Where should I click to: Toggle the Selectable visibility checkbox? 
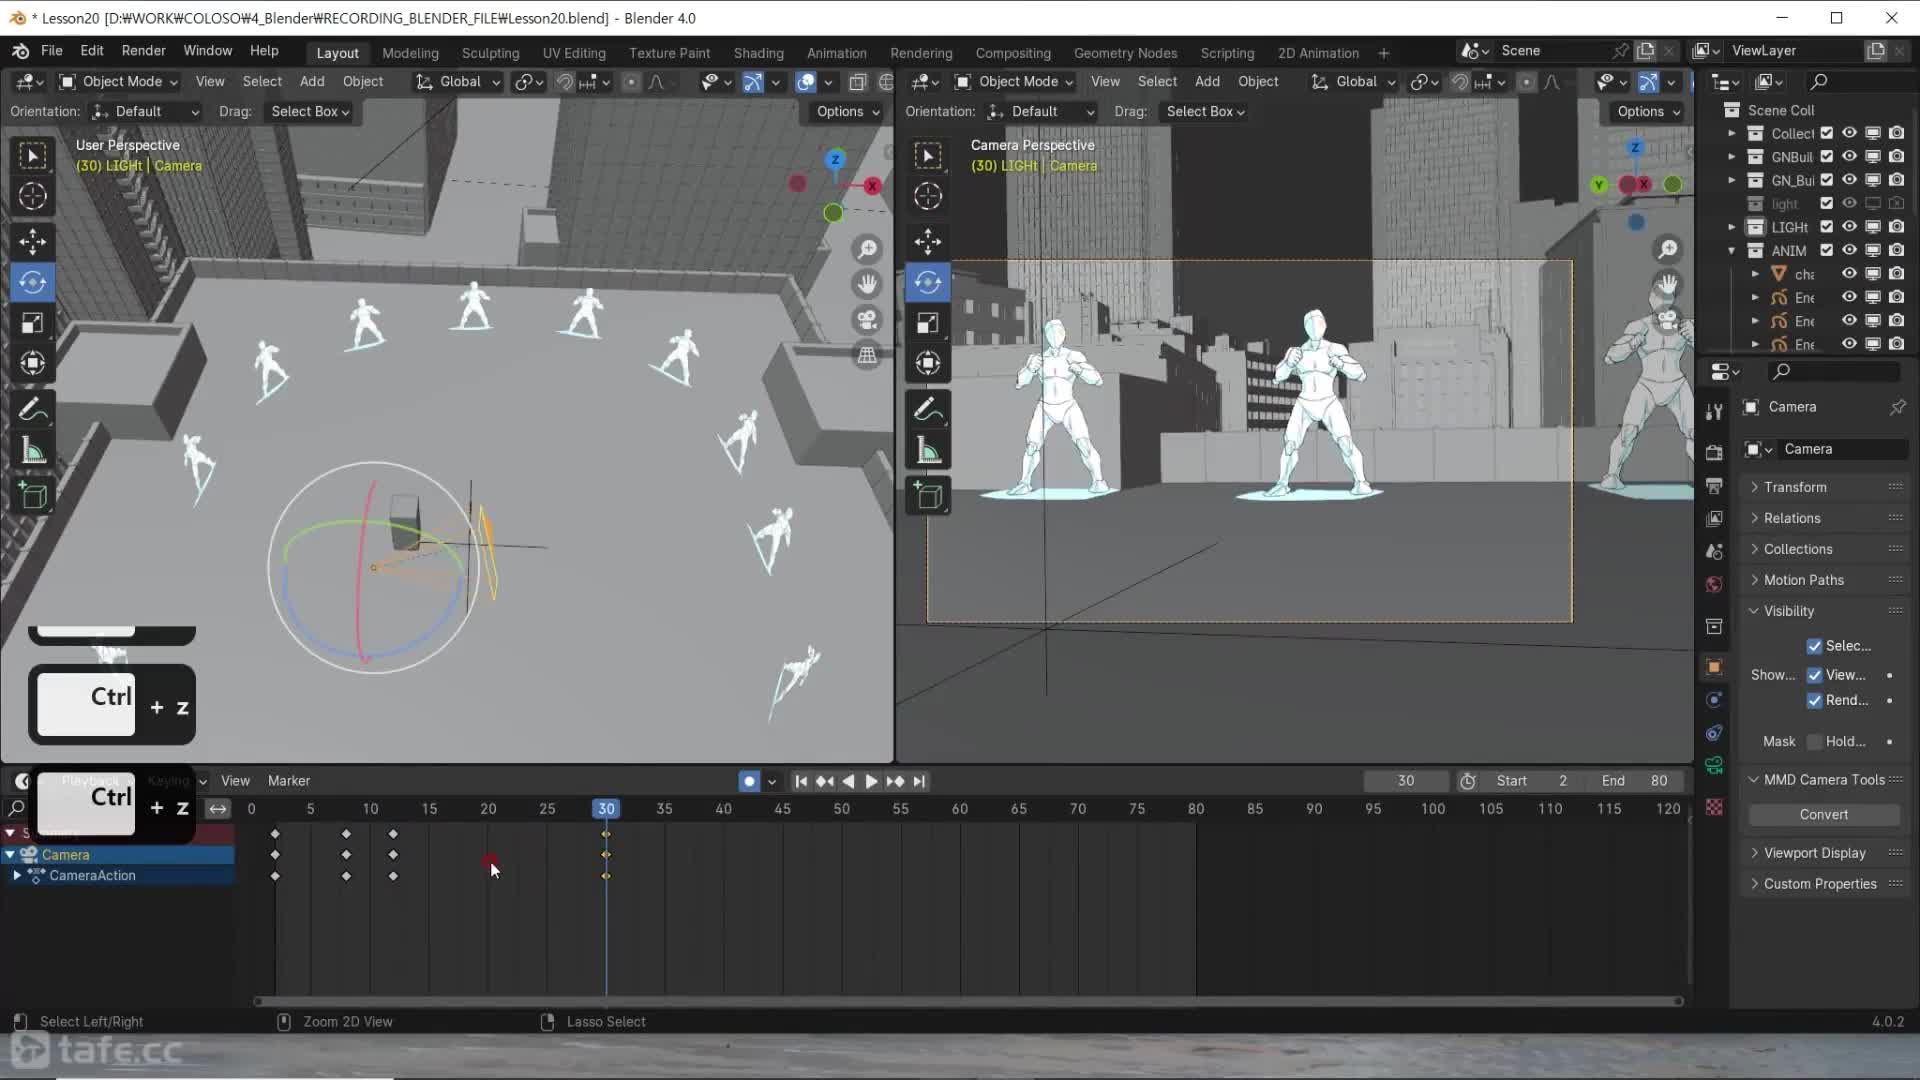1814,646
